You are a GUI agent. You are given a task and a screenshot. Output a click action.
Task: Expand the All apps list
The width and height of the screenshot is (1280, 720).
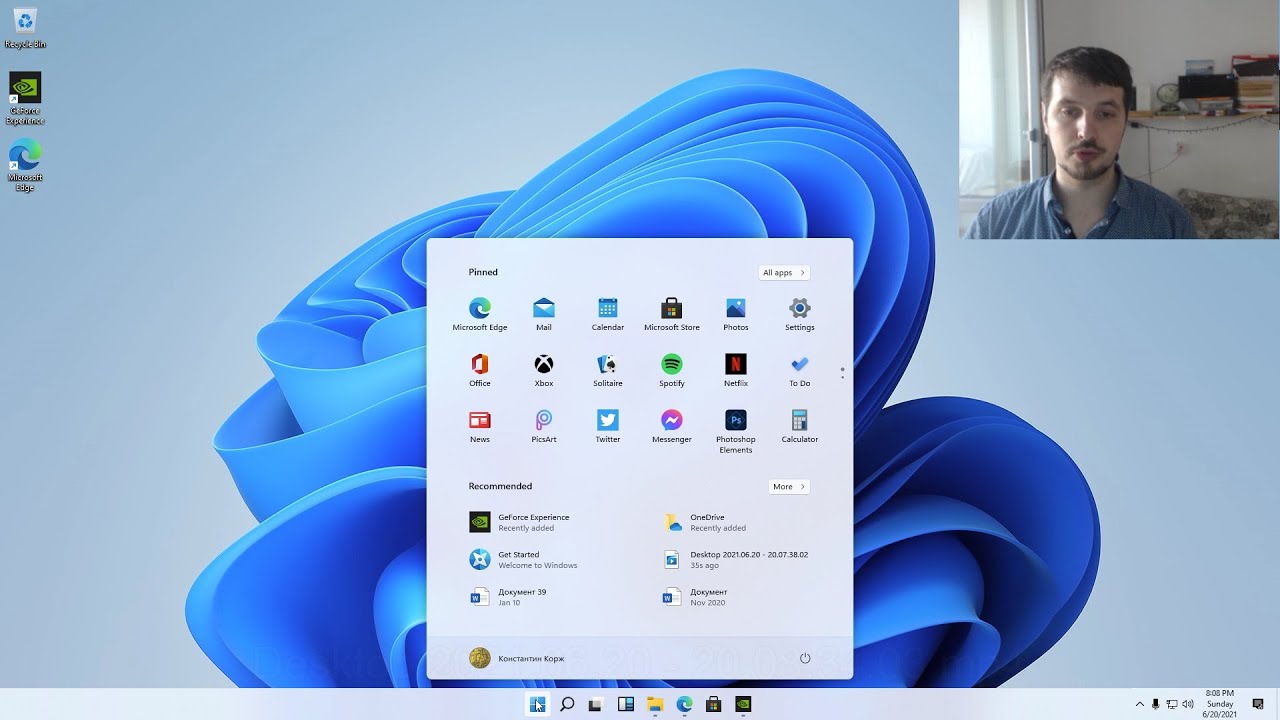click(x=784, y=272)
